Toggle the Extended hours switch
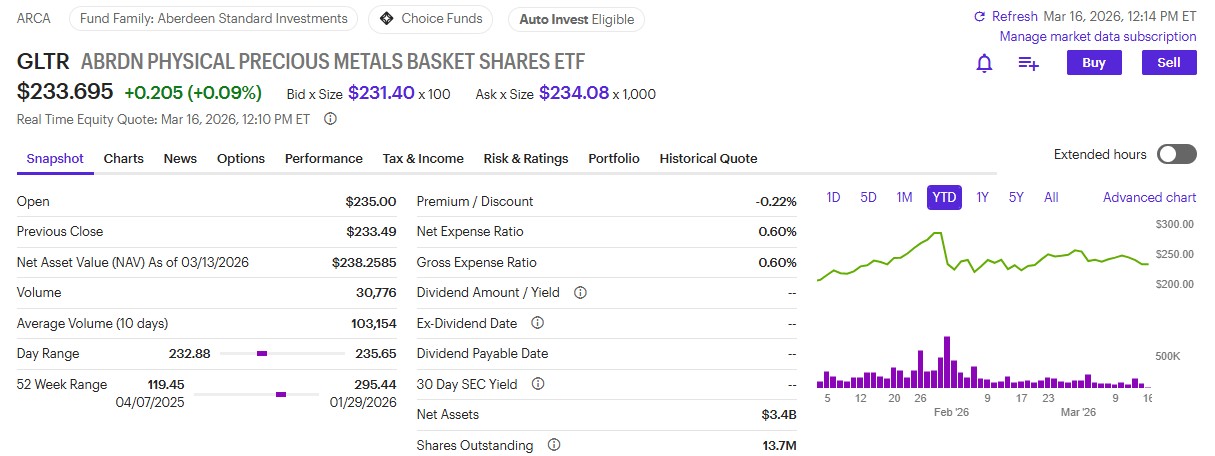The height and width of the screenshot is (456, 1215). pyautogui.click(x=1176, y=154)
